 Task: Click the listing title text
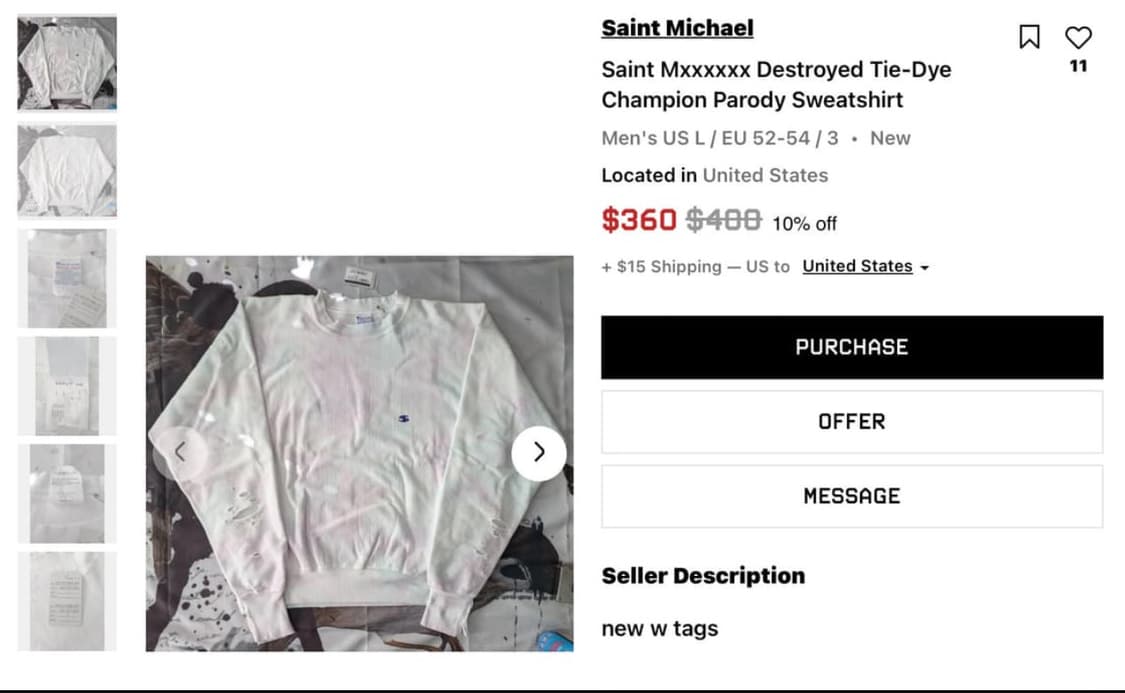point(776,85)
